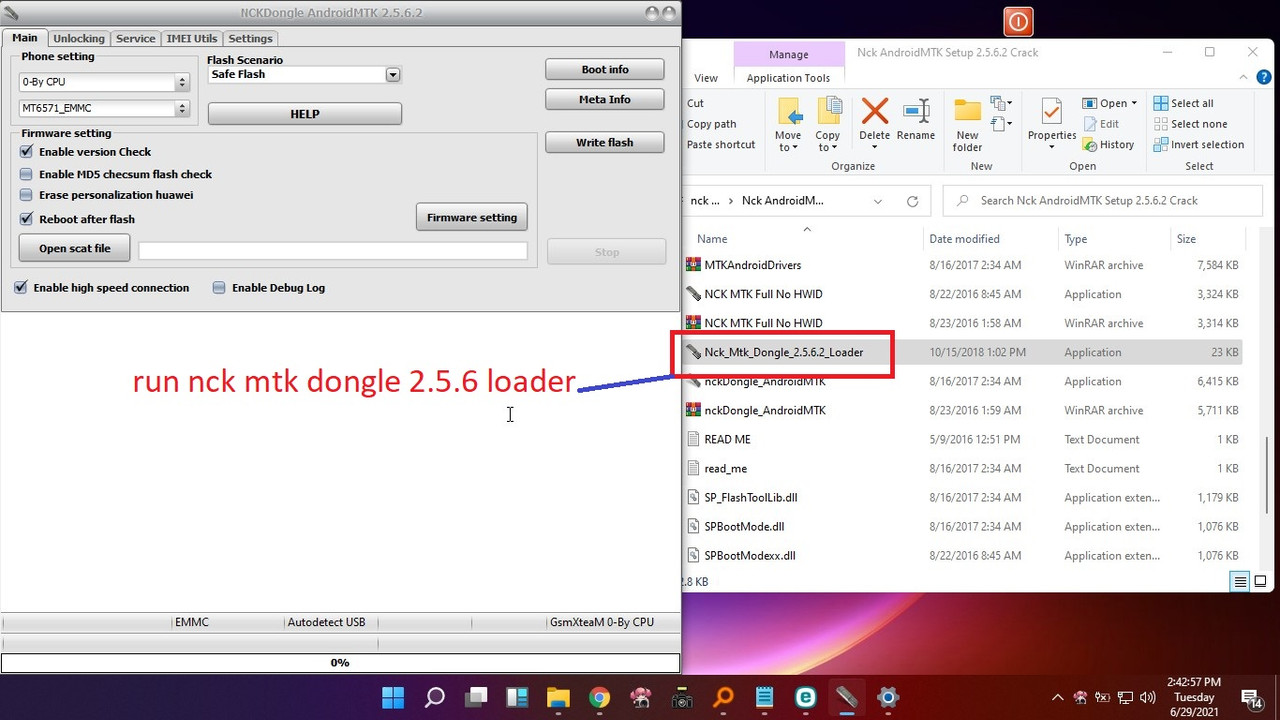
Task: Switch Explorer to details view icon
Action: (x=1240, y=582)
